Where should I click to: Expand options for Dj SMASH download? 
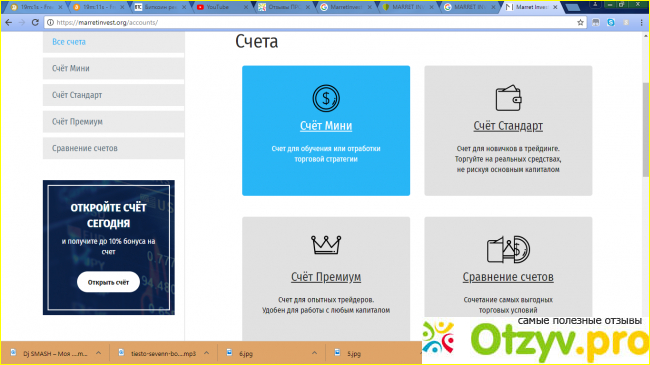point(98,353)
